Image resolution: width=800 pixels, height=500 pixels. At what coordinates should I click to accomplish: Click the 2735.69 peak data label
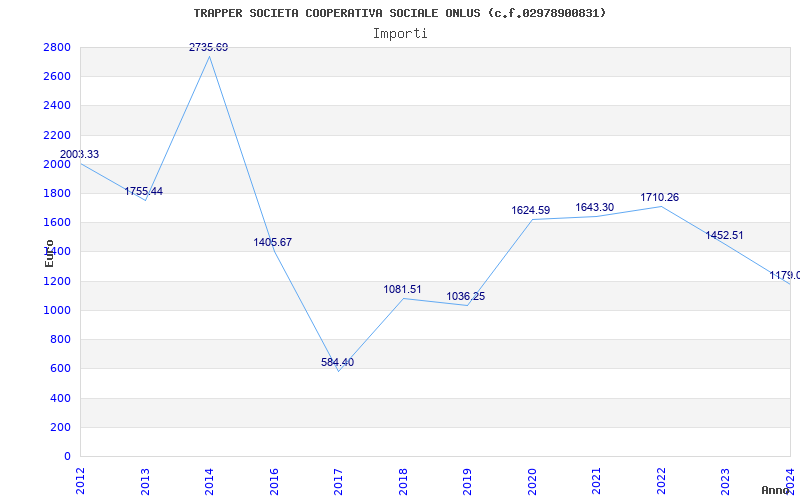209,47
